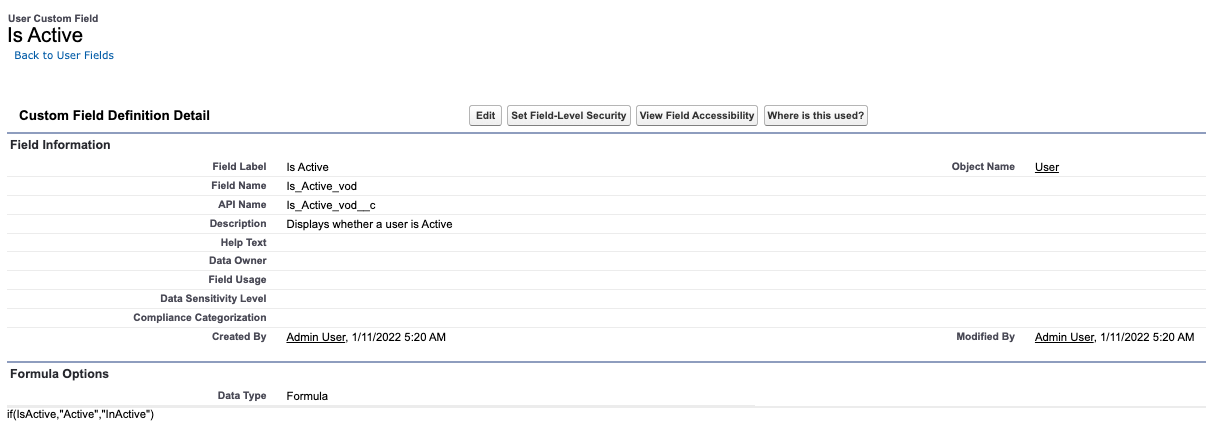Click the Compliance Categorization label

200,318
